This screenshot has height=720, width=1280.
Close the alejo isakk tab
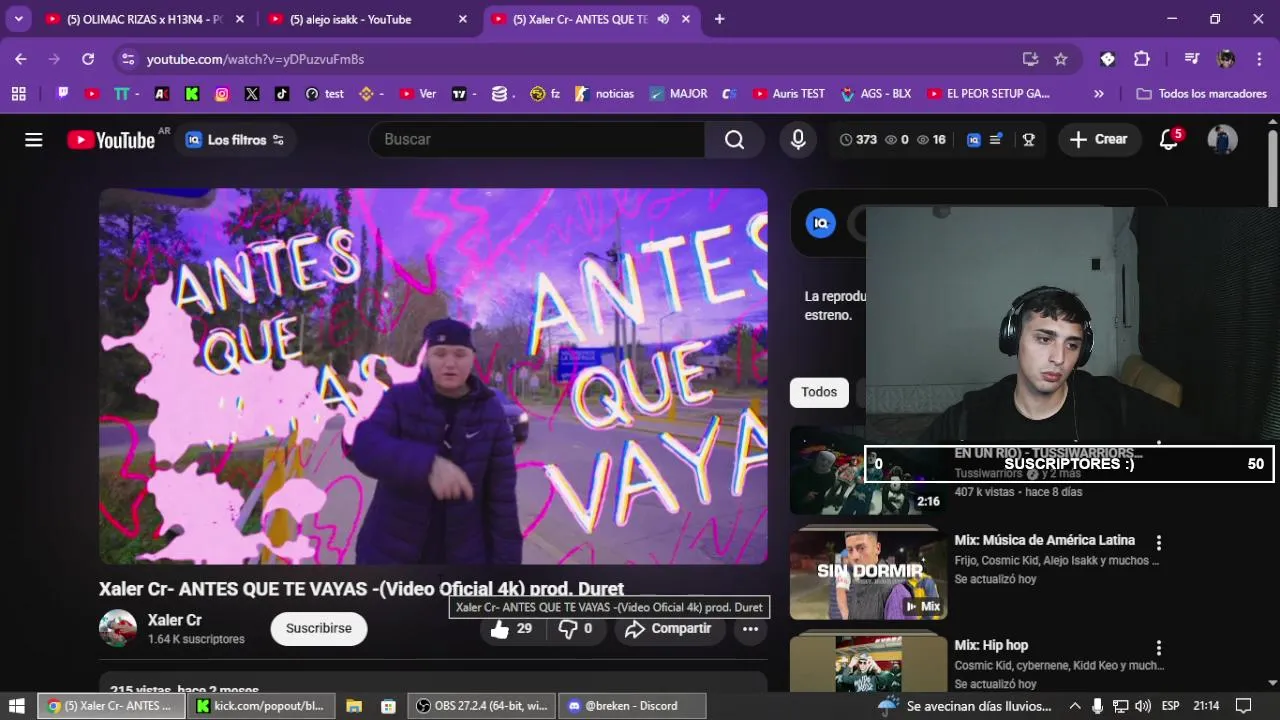click(462, 19)
